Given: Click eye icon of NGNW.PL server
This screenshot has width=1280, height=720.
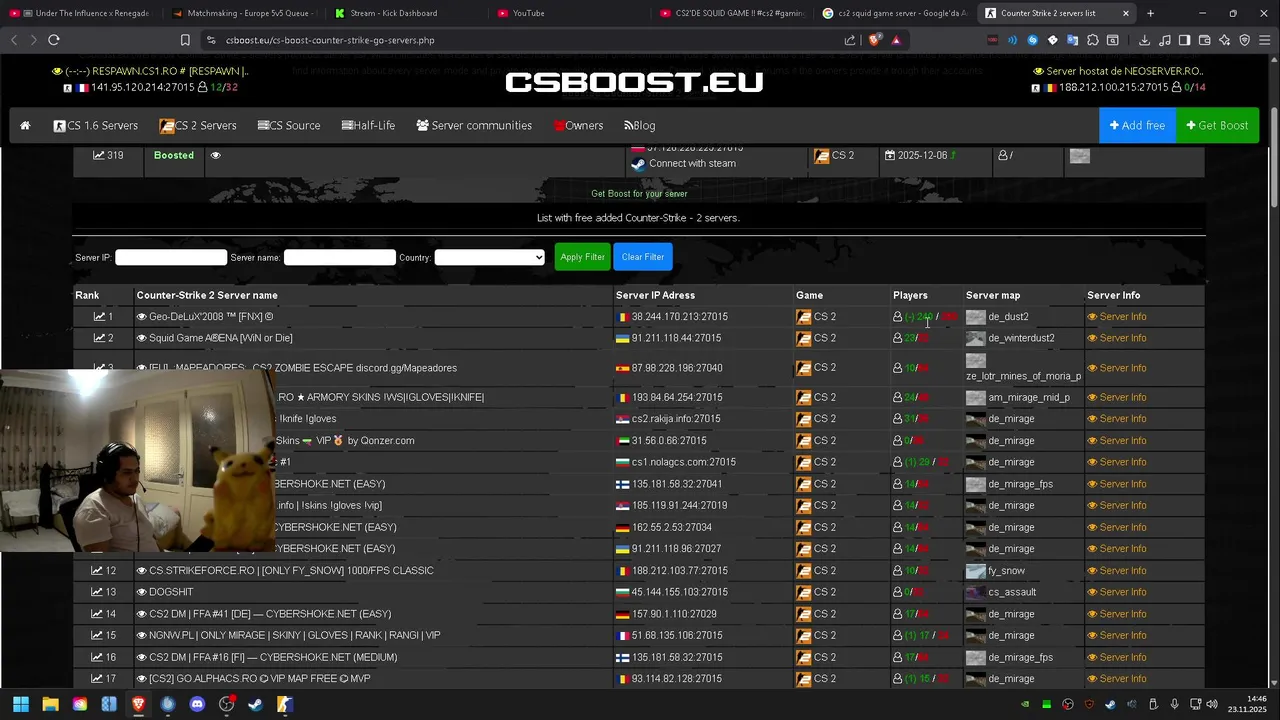Looking at the screenshot, I should point(142,636).
